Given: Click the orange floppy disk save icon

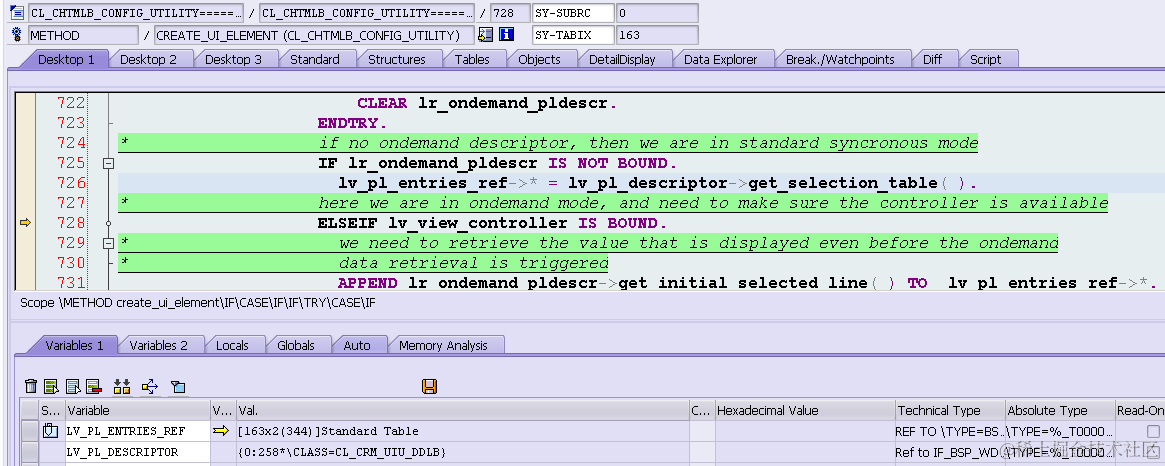Looking at the screenshot, I should [429, 386].
